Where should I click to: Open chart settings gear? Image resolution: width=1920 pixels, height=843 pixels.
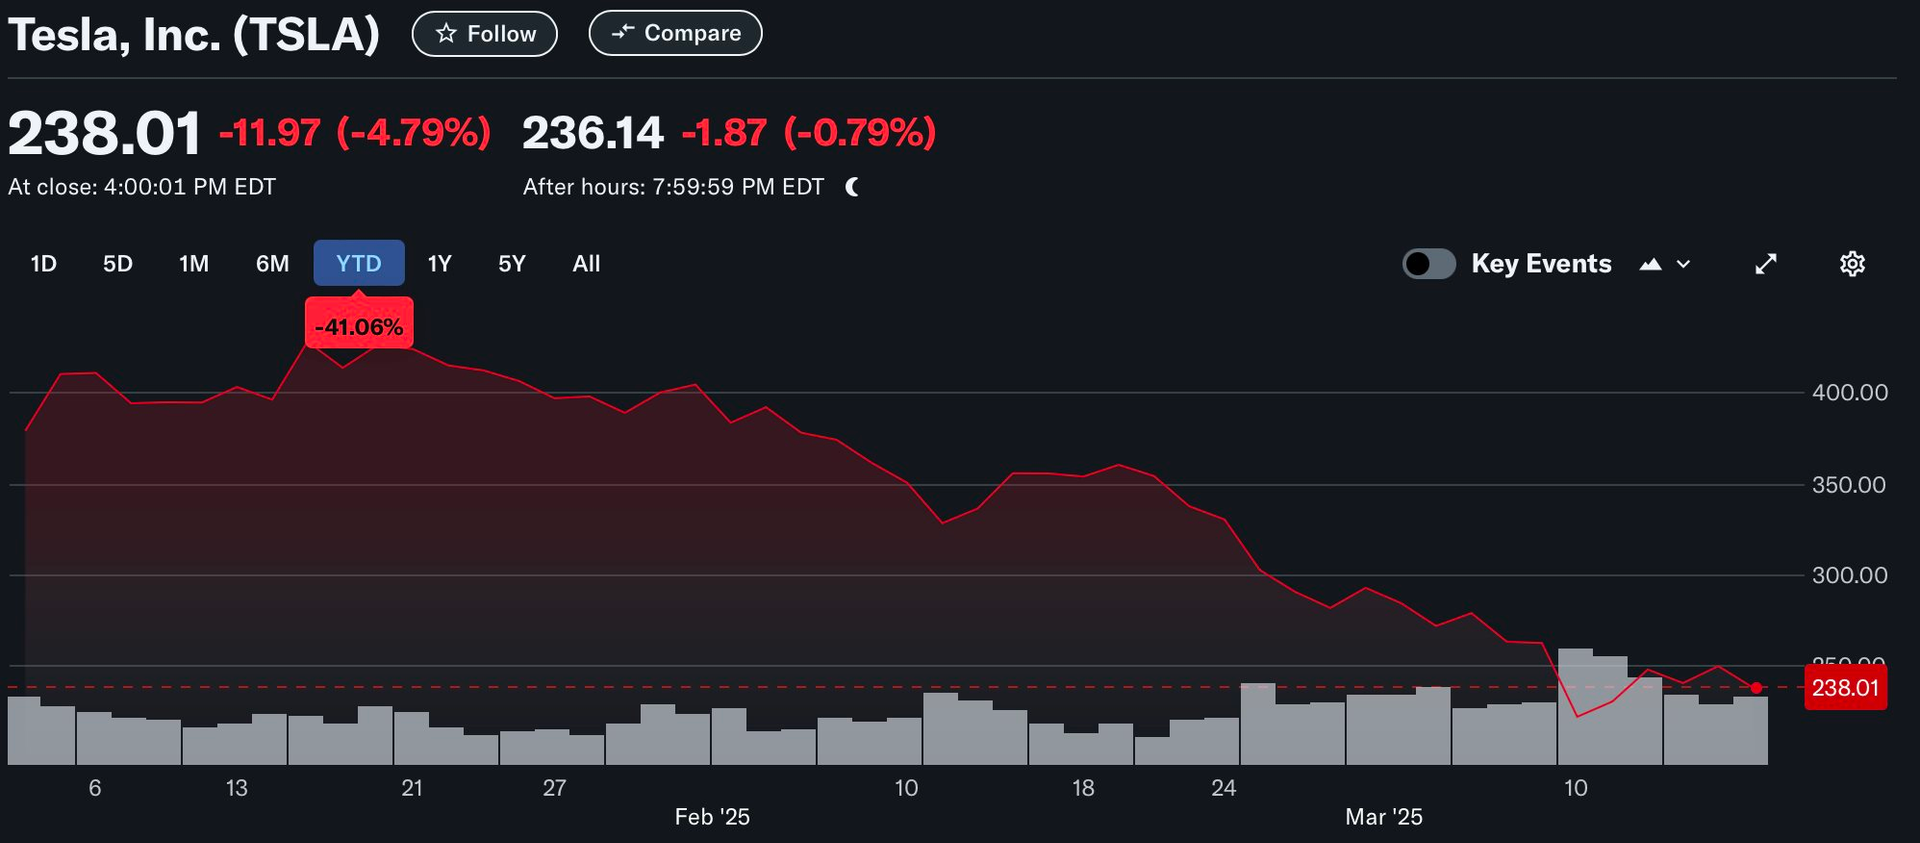[x=1852, y=264]
